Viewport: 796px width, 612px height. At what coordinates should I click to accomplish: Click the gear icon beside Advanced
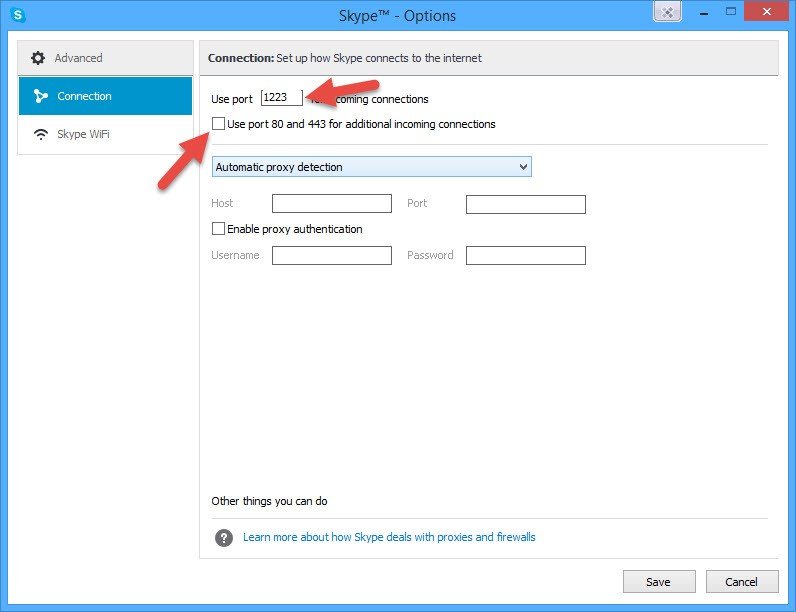pyautogui.click(x=38, y=58)
